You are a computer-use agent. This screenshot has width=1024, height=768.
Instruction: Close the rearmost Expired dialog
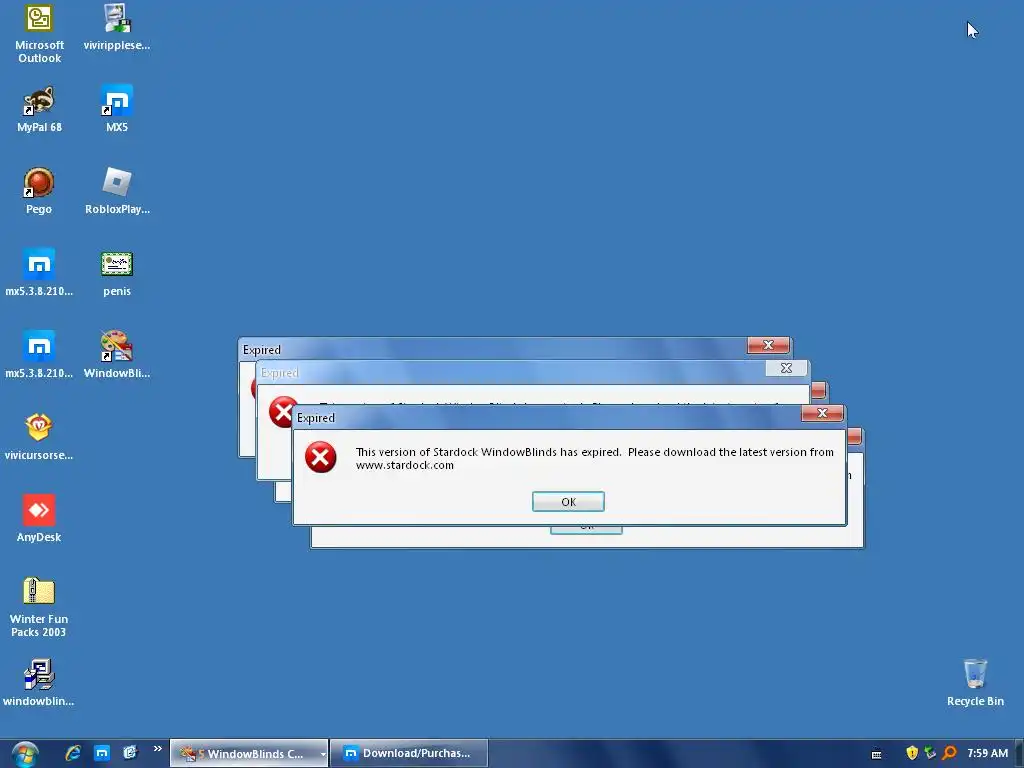(768, 345)
